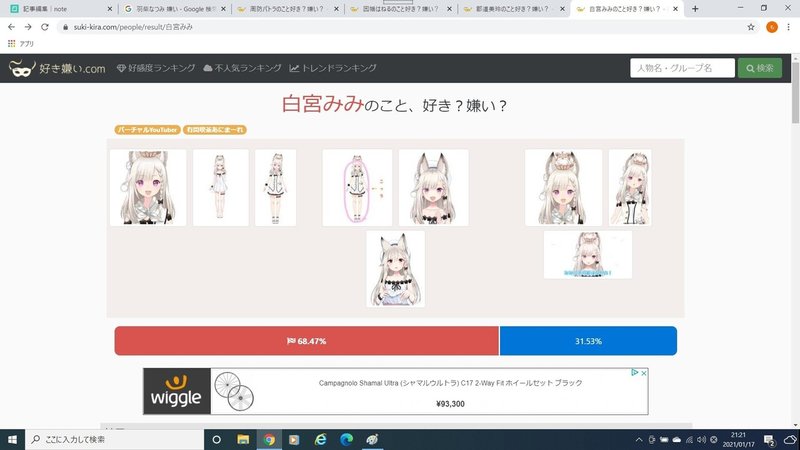Viewport: 800px width, 450px height.
Task: Open the paint palette app on the taskbar
Action: tap(372, 439)
